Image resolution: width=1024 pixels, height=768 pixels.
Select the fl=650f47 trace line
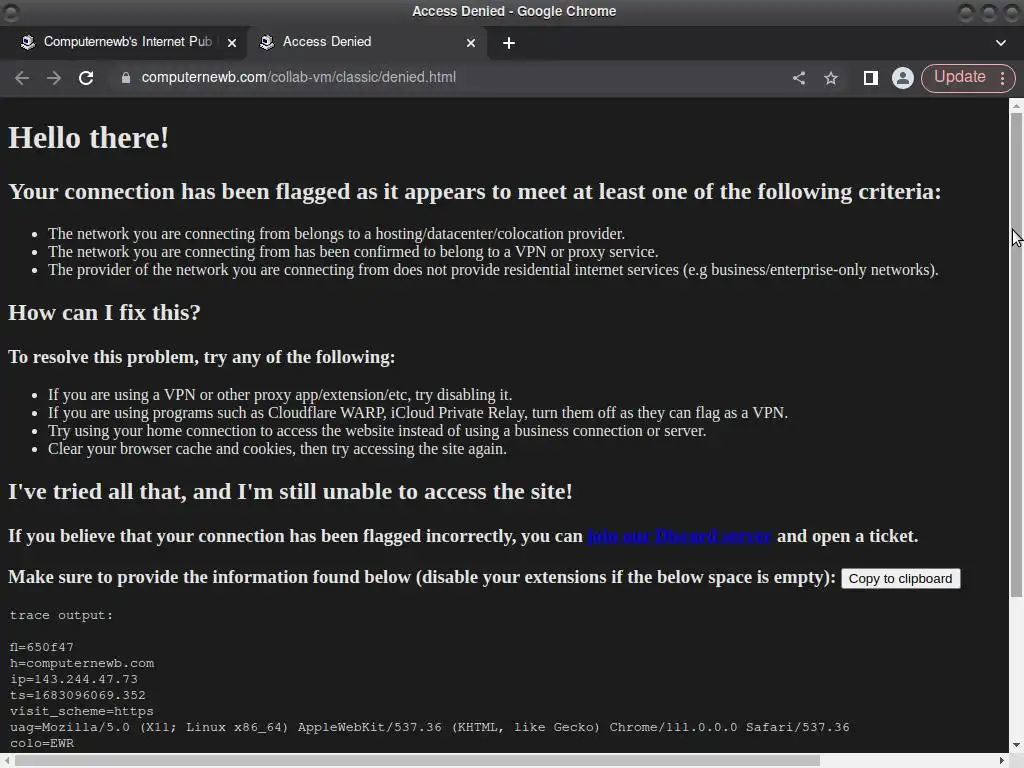click(42, 647)
